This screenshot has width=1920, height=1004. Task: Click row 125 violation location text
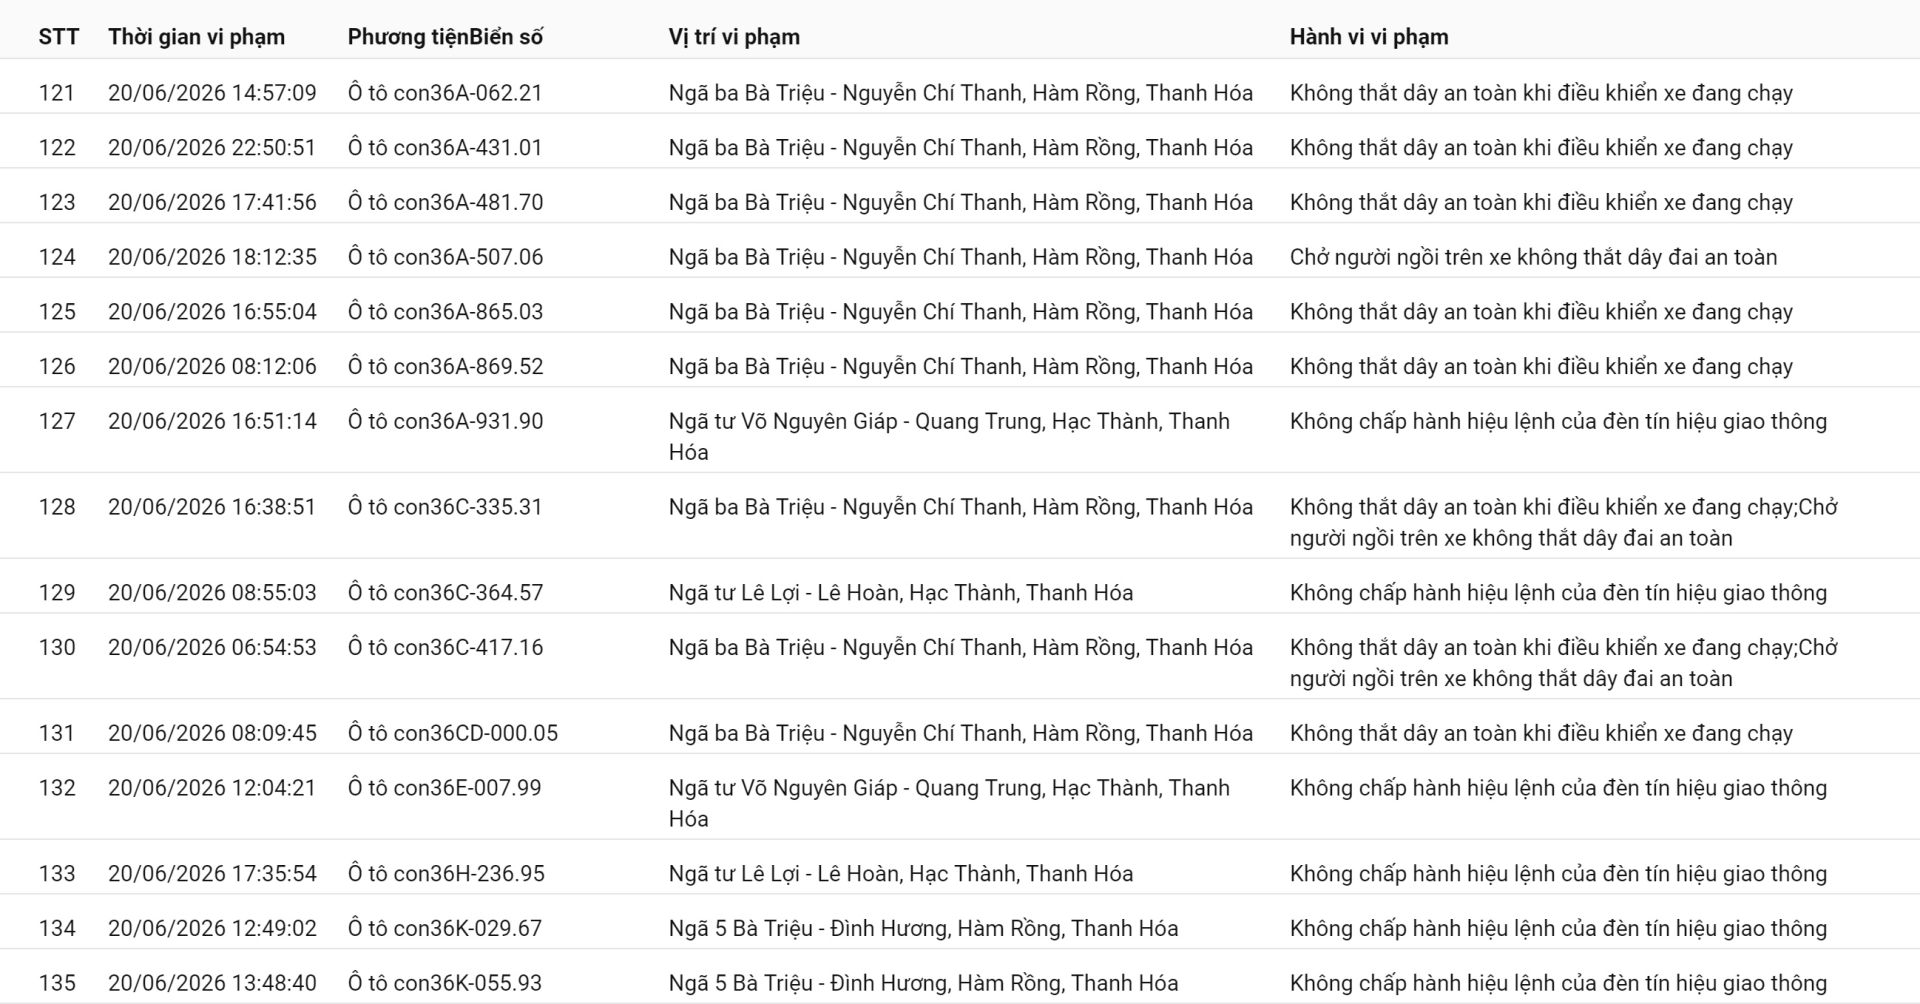click(961, 312)
